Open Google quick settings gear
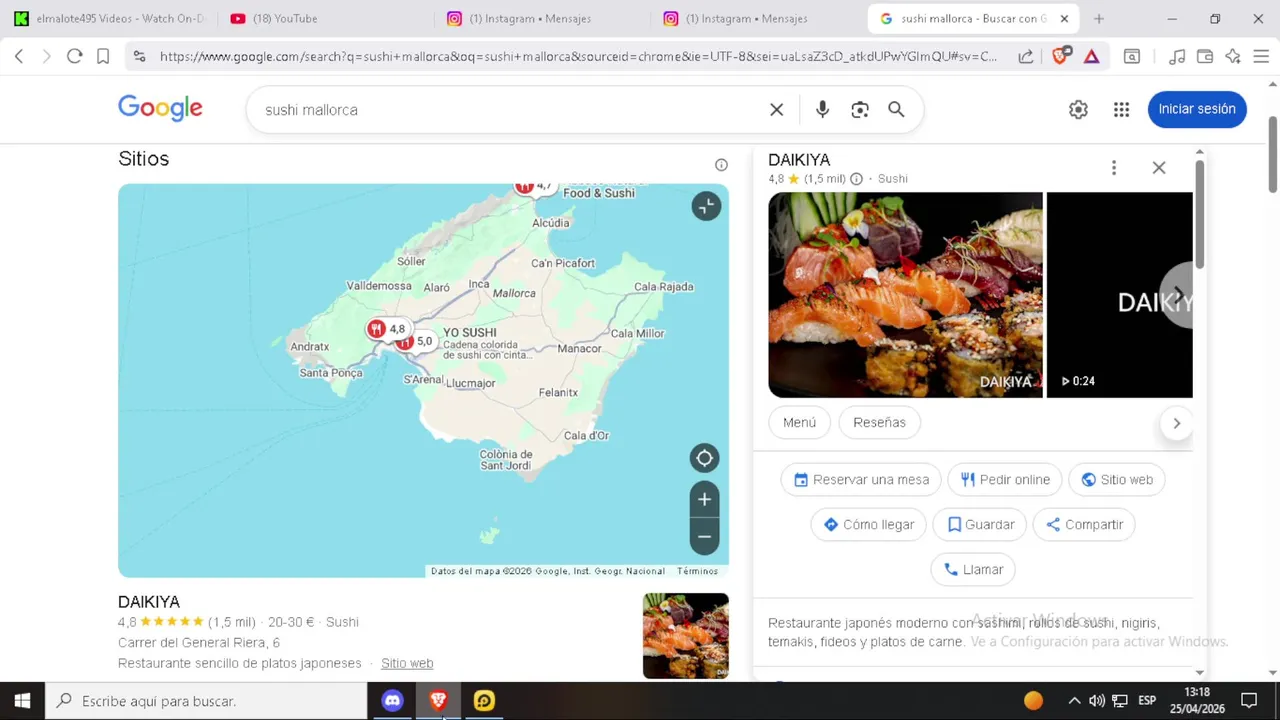The image size is (1280, 720). click(1078, 110)
